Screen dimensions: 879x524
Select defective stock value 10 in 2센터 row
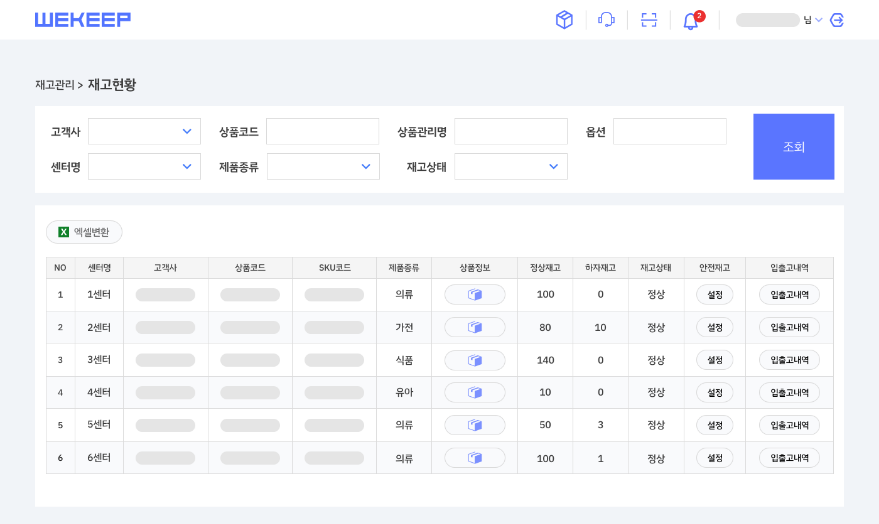coord(600,327)
